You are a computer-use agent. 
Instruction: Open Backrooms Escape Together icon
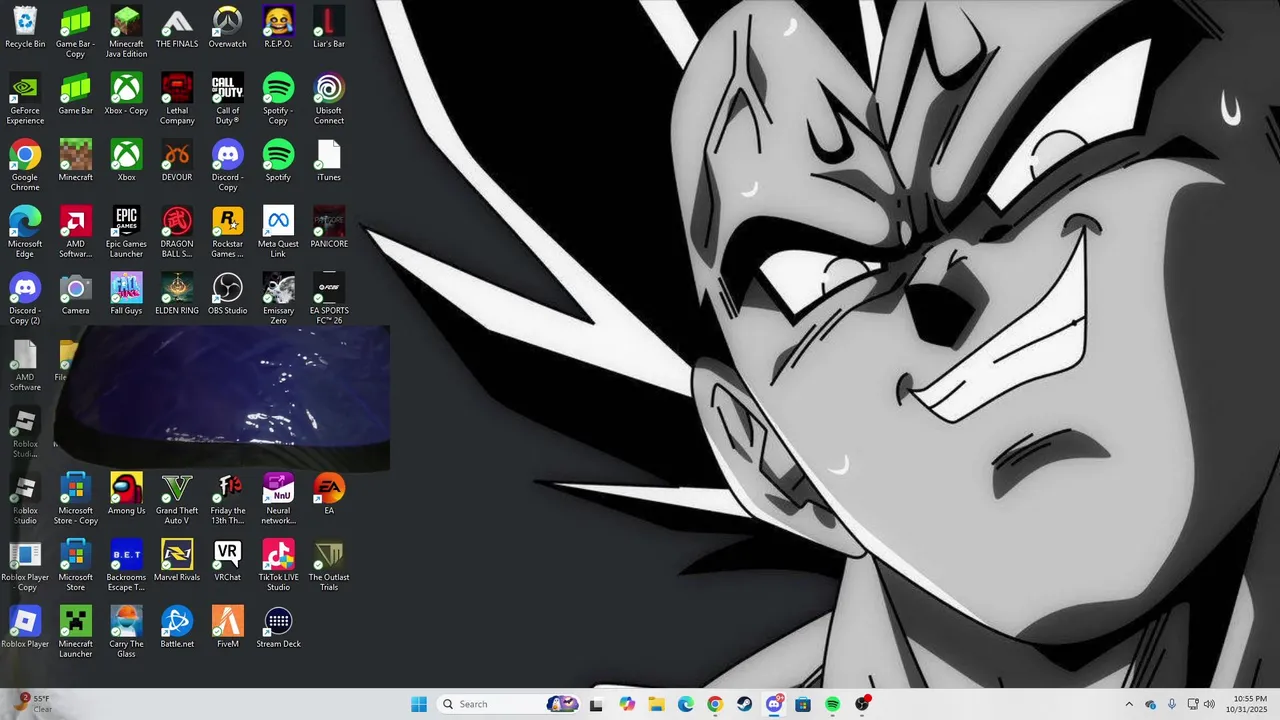(126, 566)
